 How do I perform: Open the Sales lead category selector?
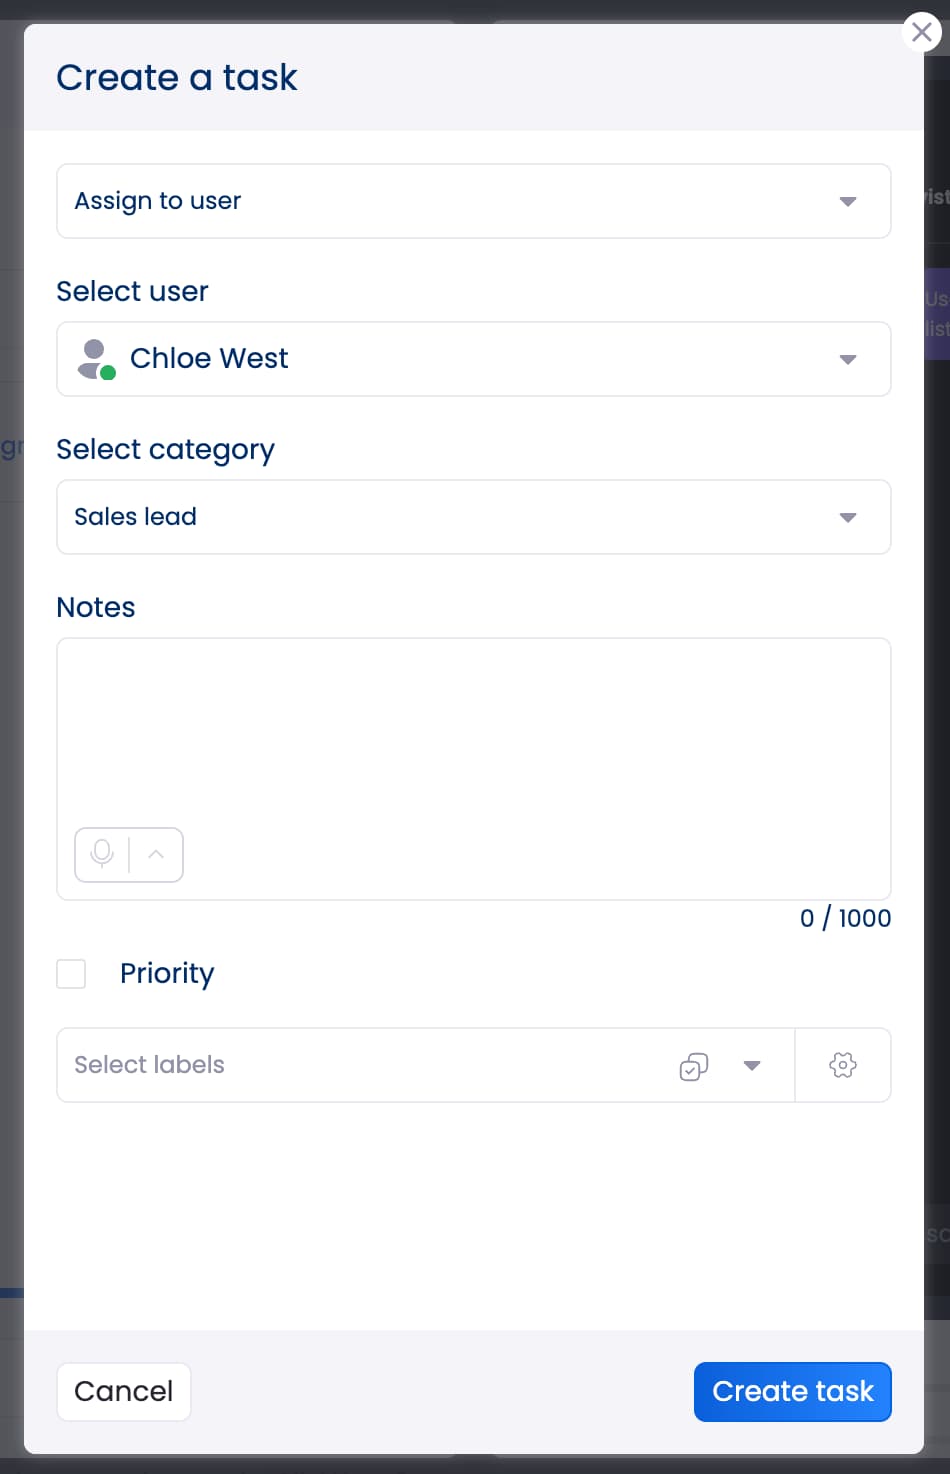(473, 517)
